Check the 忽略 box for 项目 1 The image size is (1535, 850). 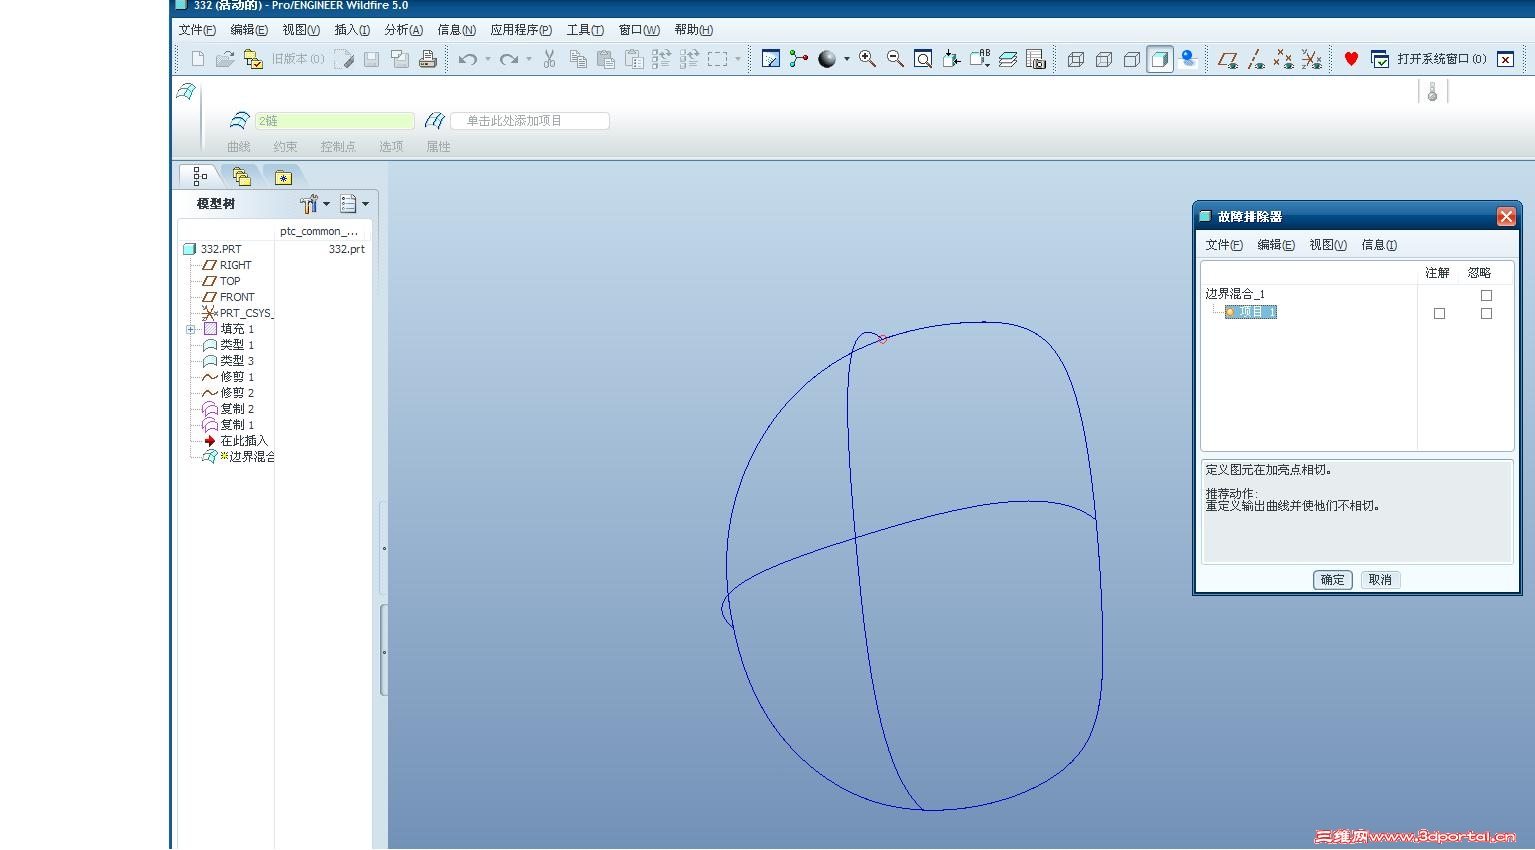click(1486, 313)
